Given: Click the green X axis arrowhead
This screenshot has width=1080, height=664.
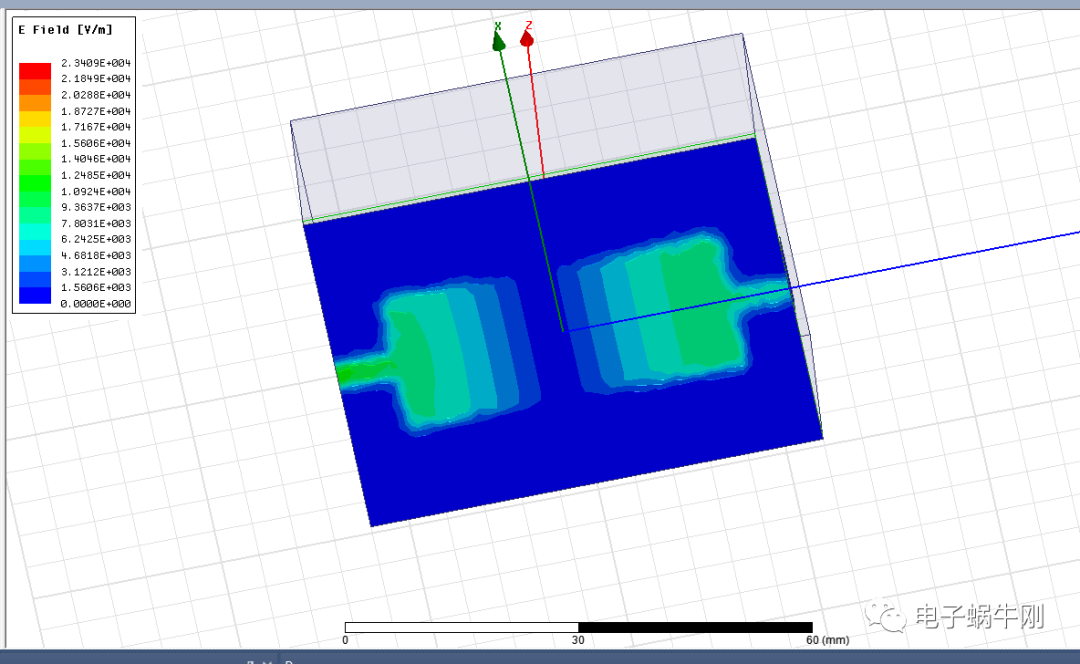Looking at the screenshot, I should click(x=497, y=41).
